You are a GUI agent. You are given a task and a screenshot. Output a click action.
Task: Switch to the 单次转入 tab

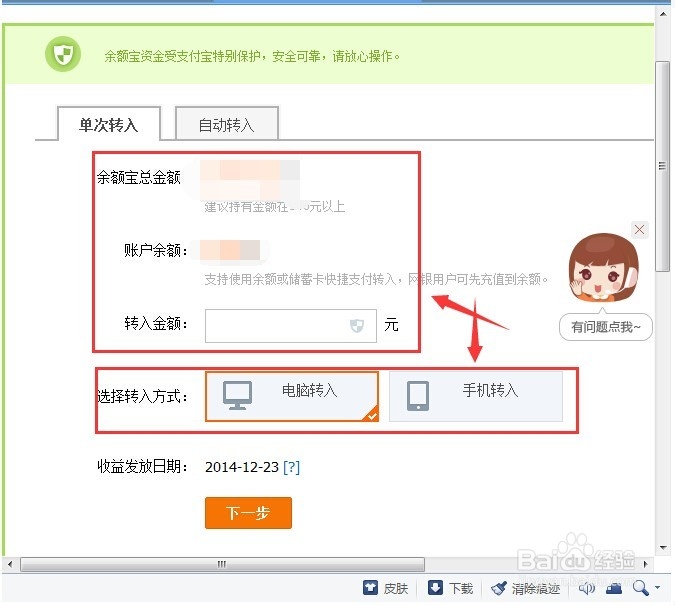click(x=108, y=124)
